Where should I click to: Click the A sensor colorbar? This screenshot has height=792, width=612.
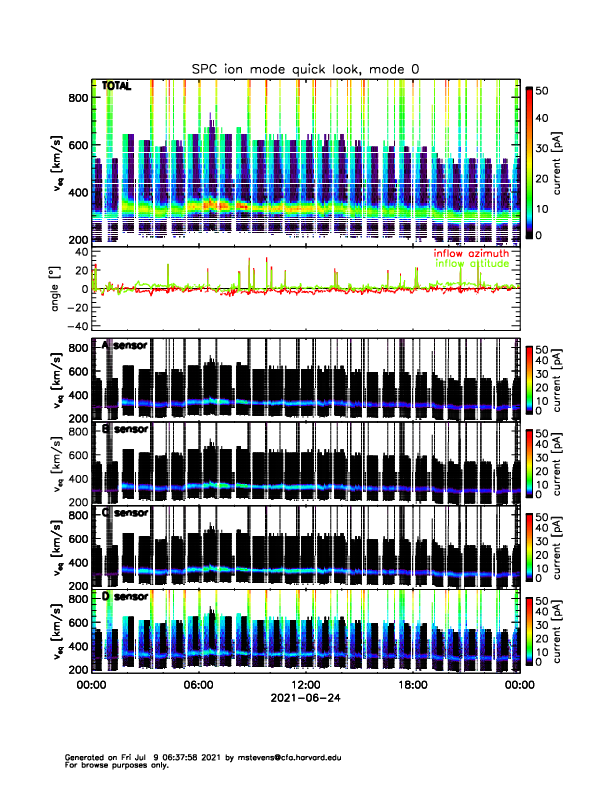click(529, 377)
